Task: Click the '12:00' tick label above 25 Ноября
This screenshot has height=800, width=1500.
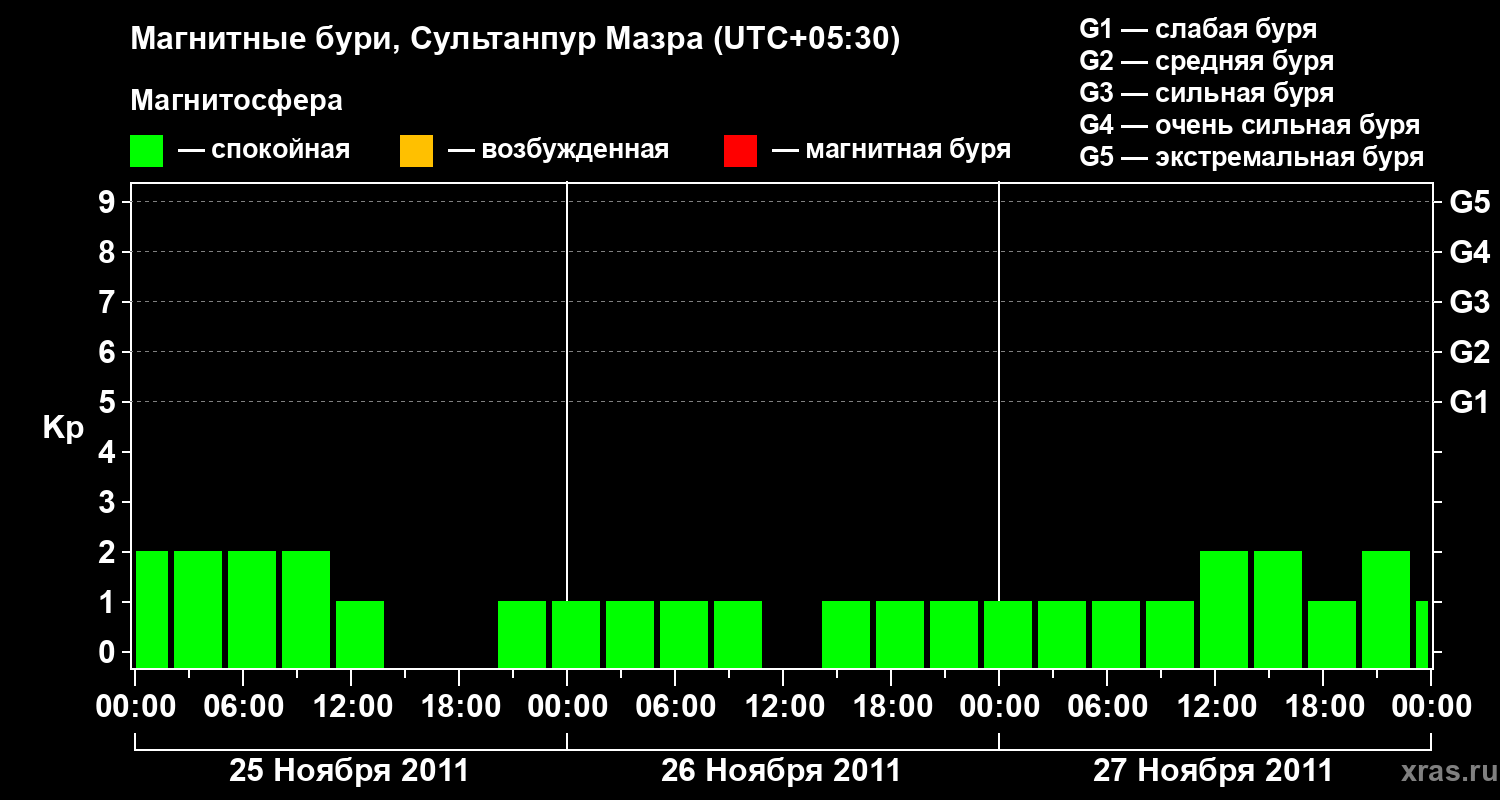Action: (351, 707)
